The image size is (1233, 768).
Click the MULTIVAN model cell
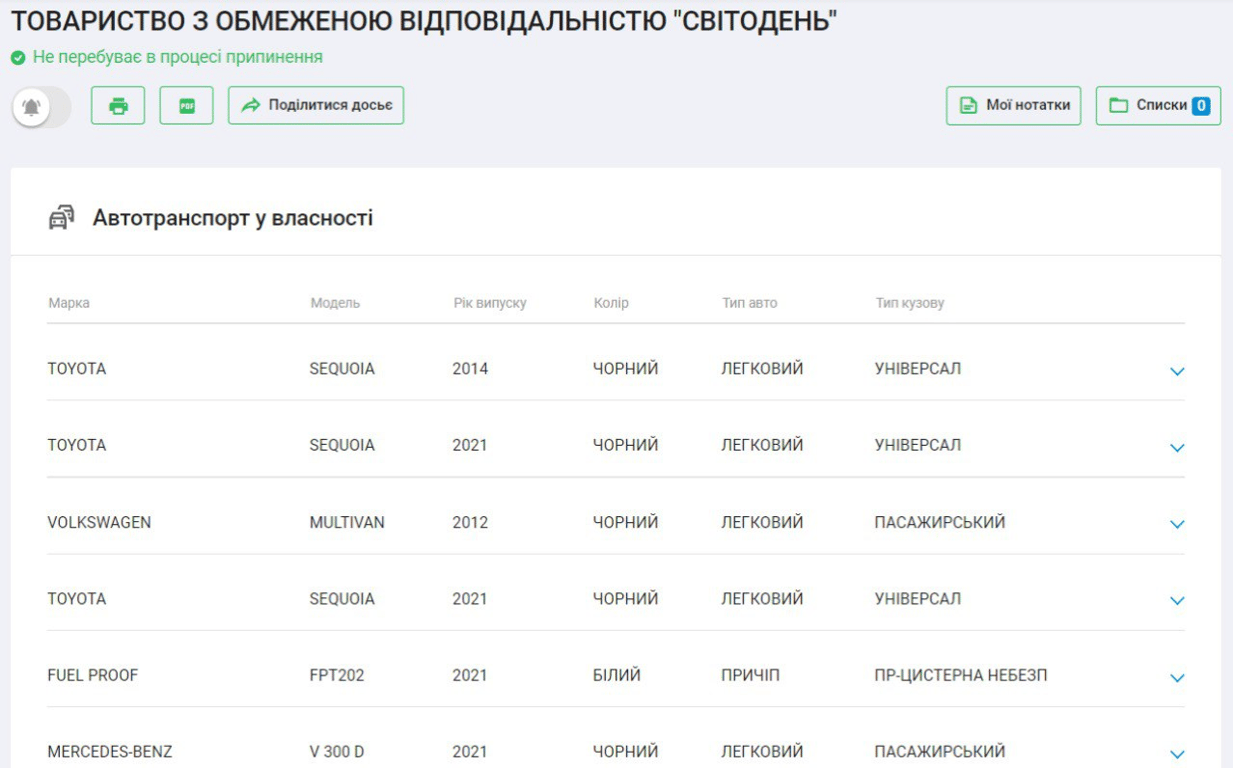347,522
